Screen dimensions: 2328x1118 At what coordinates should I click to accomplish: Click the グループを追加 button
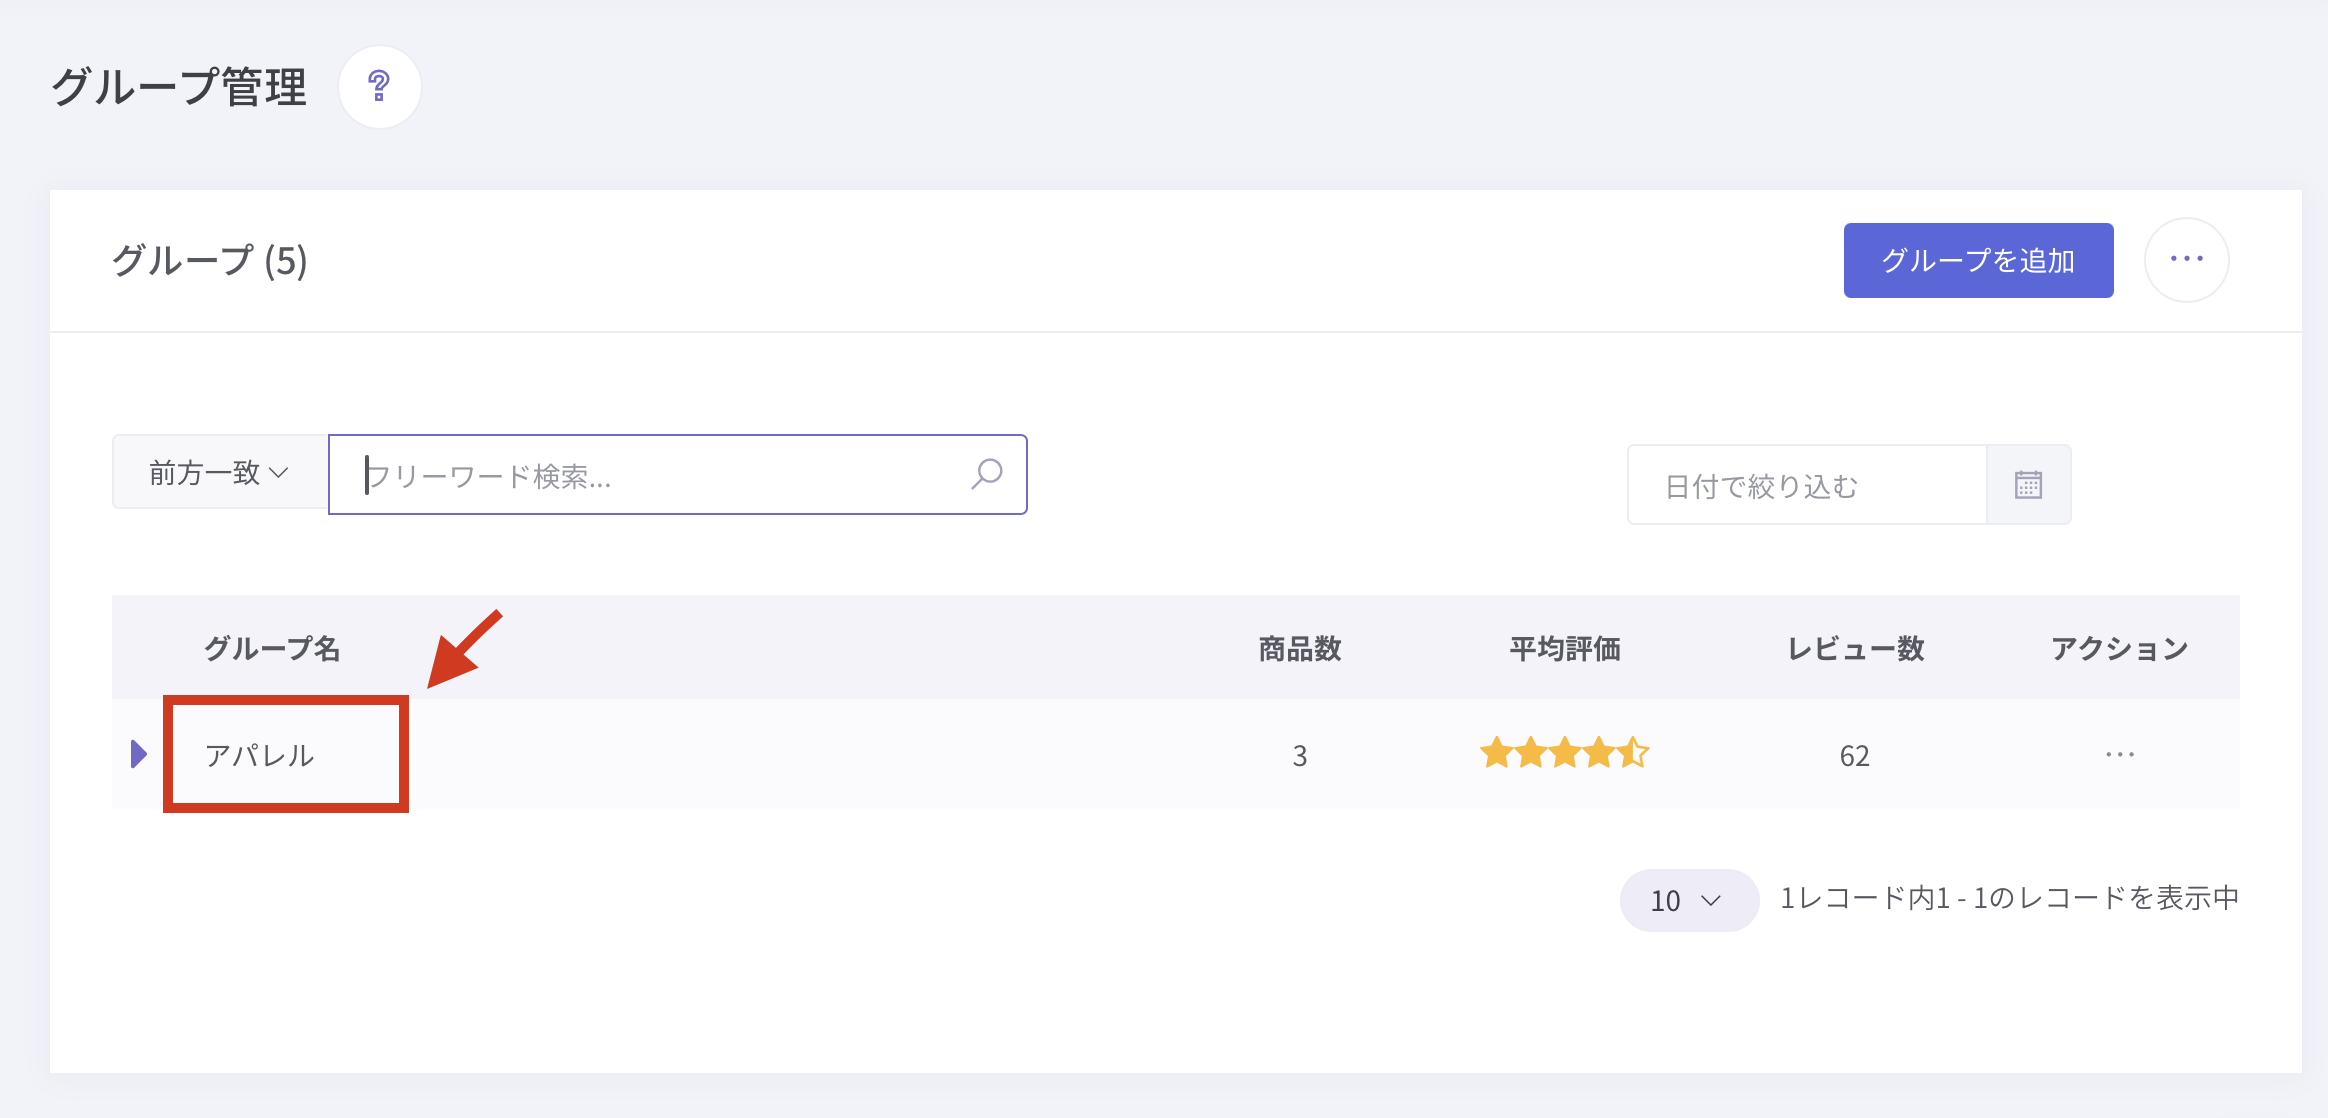coord(1978,260)
